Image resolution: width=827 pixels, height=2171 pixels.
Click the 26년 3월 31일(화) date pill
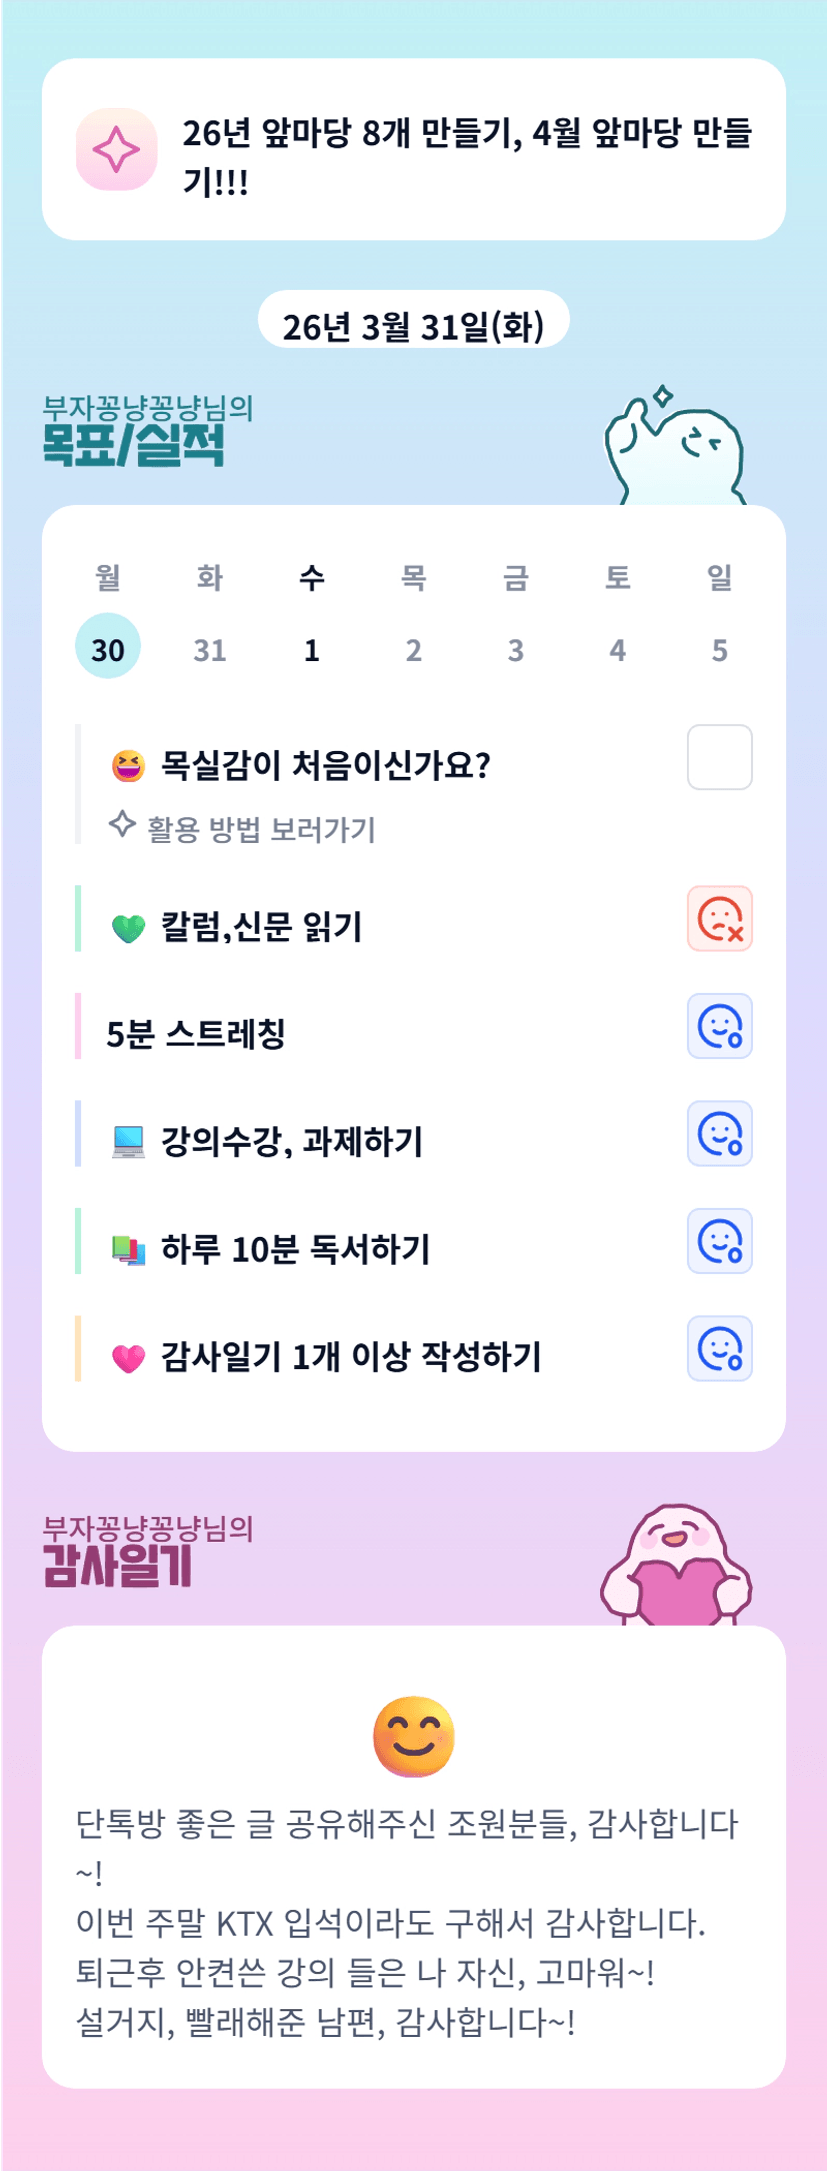[413, 325]
